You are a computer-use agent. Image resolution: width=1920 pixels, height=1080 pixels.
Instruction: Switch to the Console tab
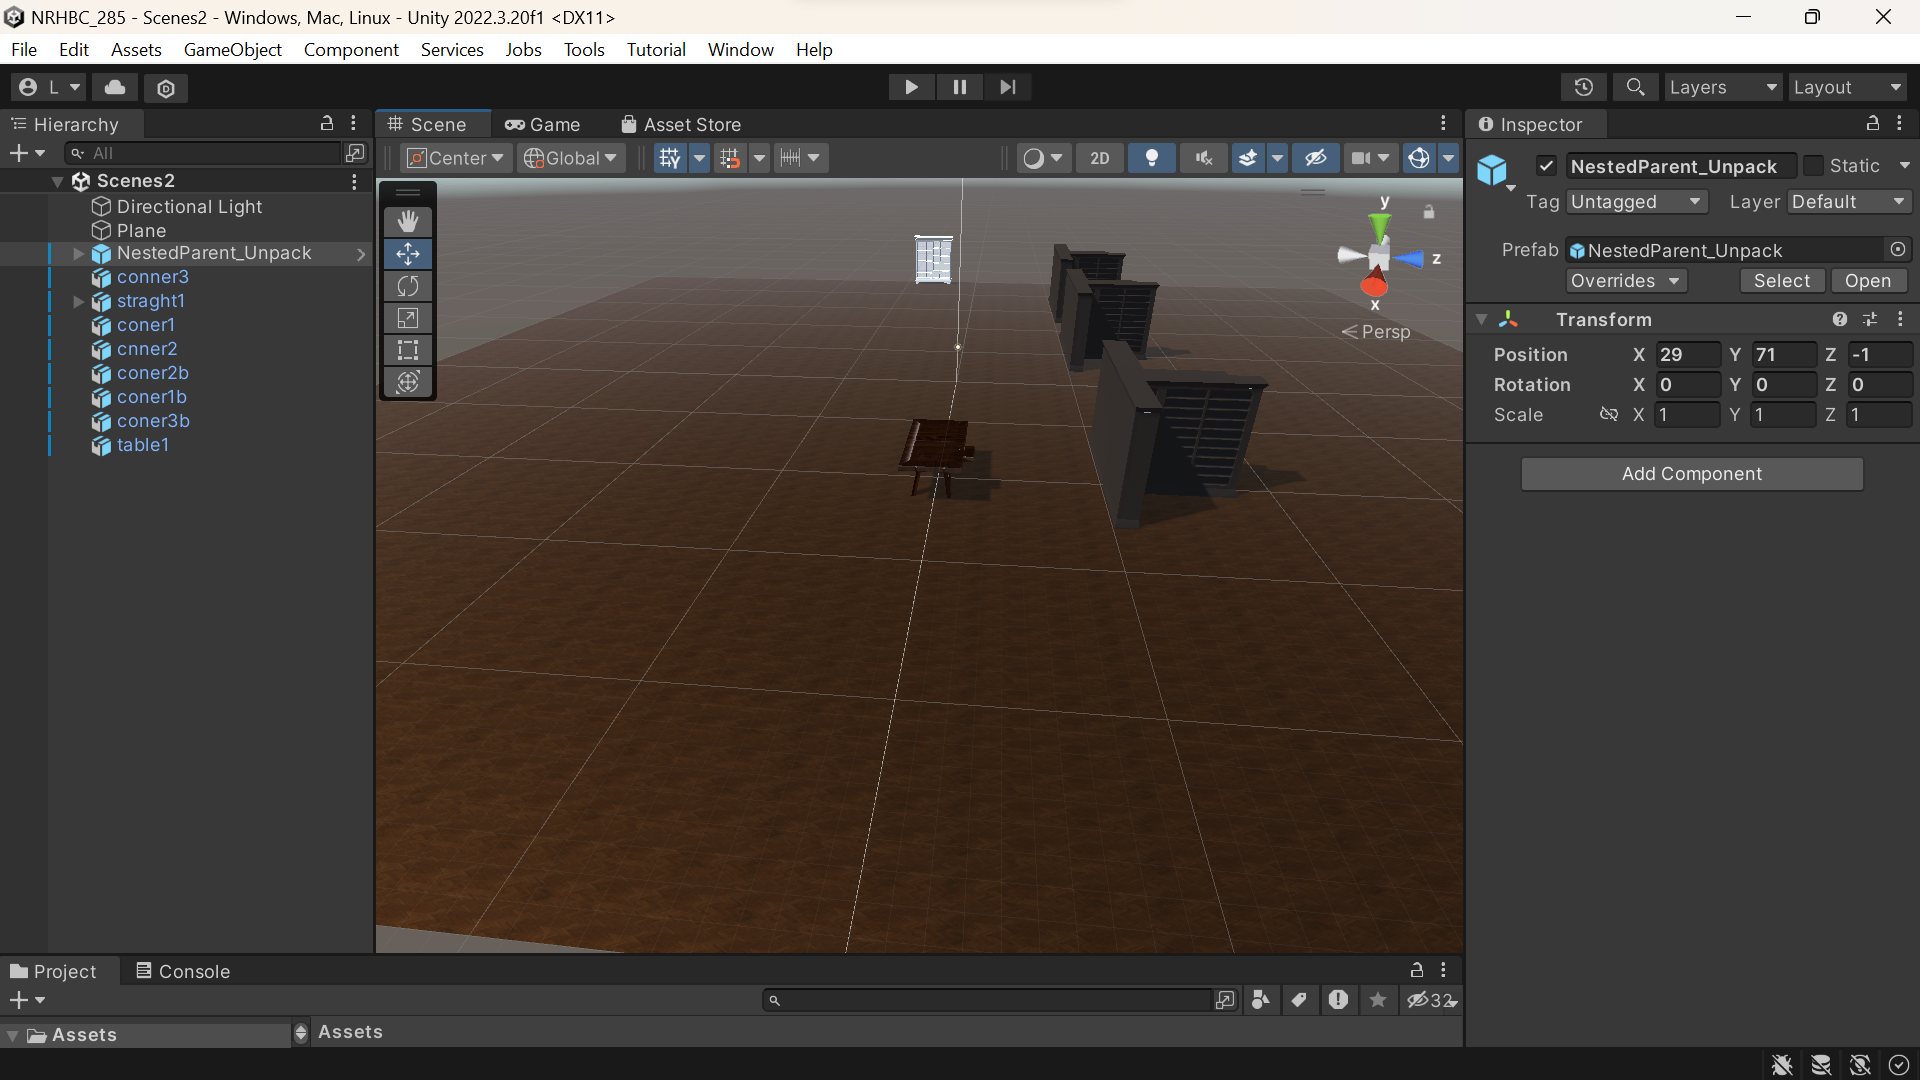point(183,971)
